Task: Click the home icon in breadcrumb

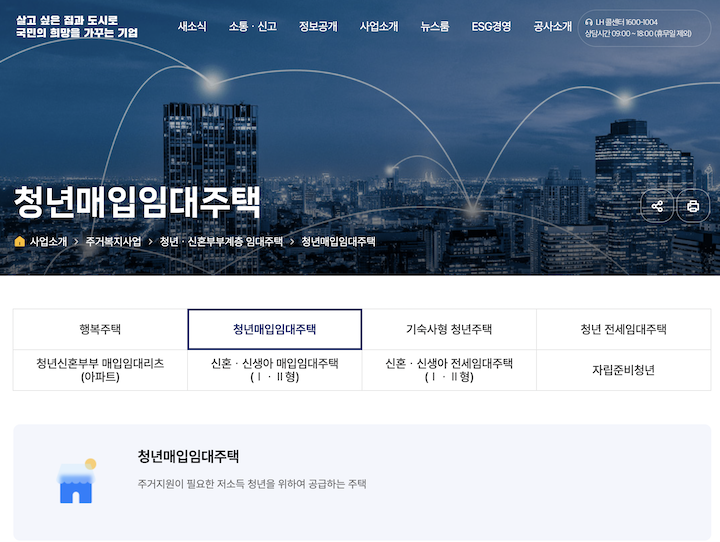Action: click(x=20, y=241)
